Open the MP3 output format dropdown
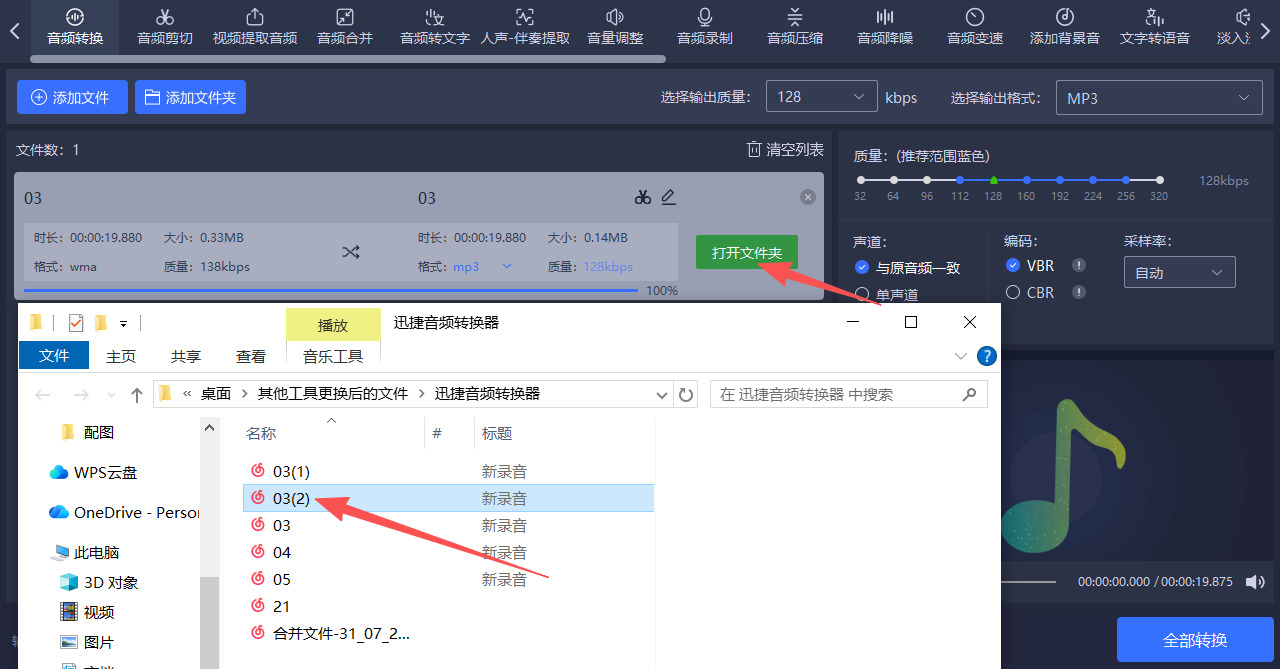The height and width of the screenshot is (669, 1280). click(1158, 98)
